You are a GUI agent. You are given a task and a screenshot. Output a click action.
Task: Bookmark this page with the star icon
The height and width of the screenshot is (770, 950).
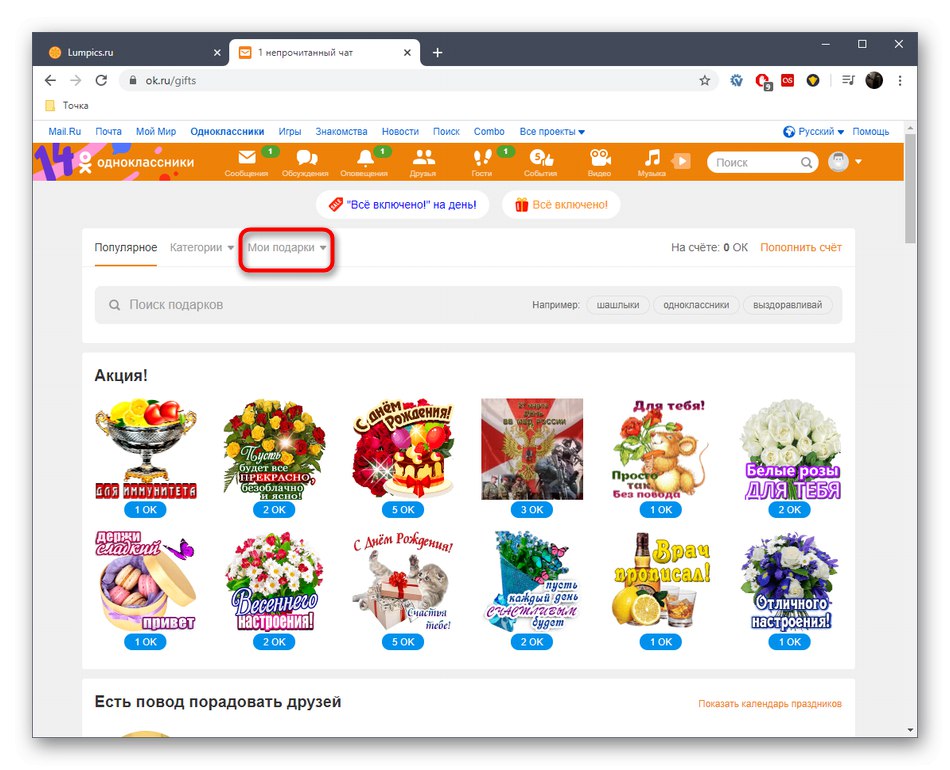tap(704, 81)
